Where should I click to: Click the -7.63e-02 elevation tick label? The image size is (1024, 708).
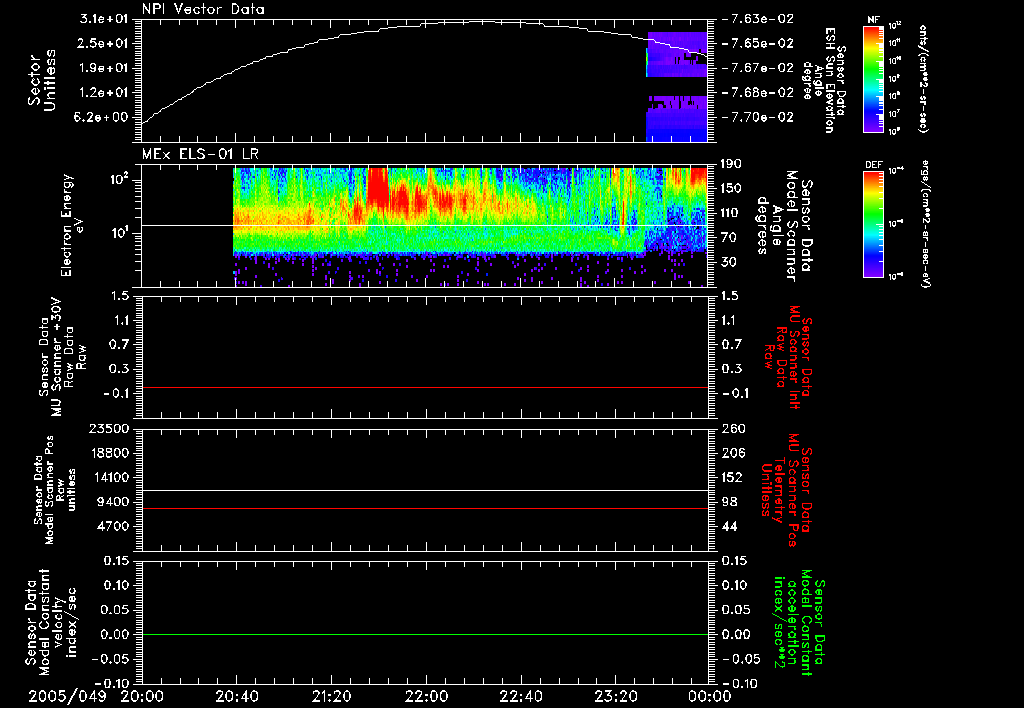[x=758, y=19]
